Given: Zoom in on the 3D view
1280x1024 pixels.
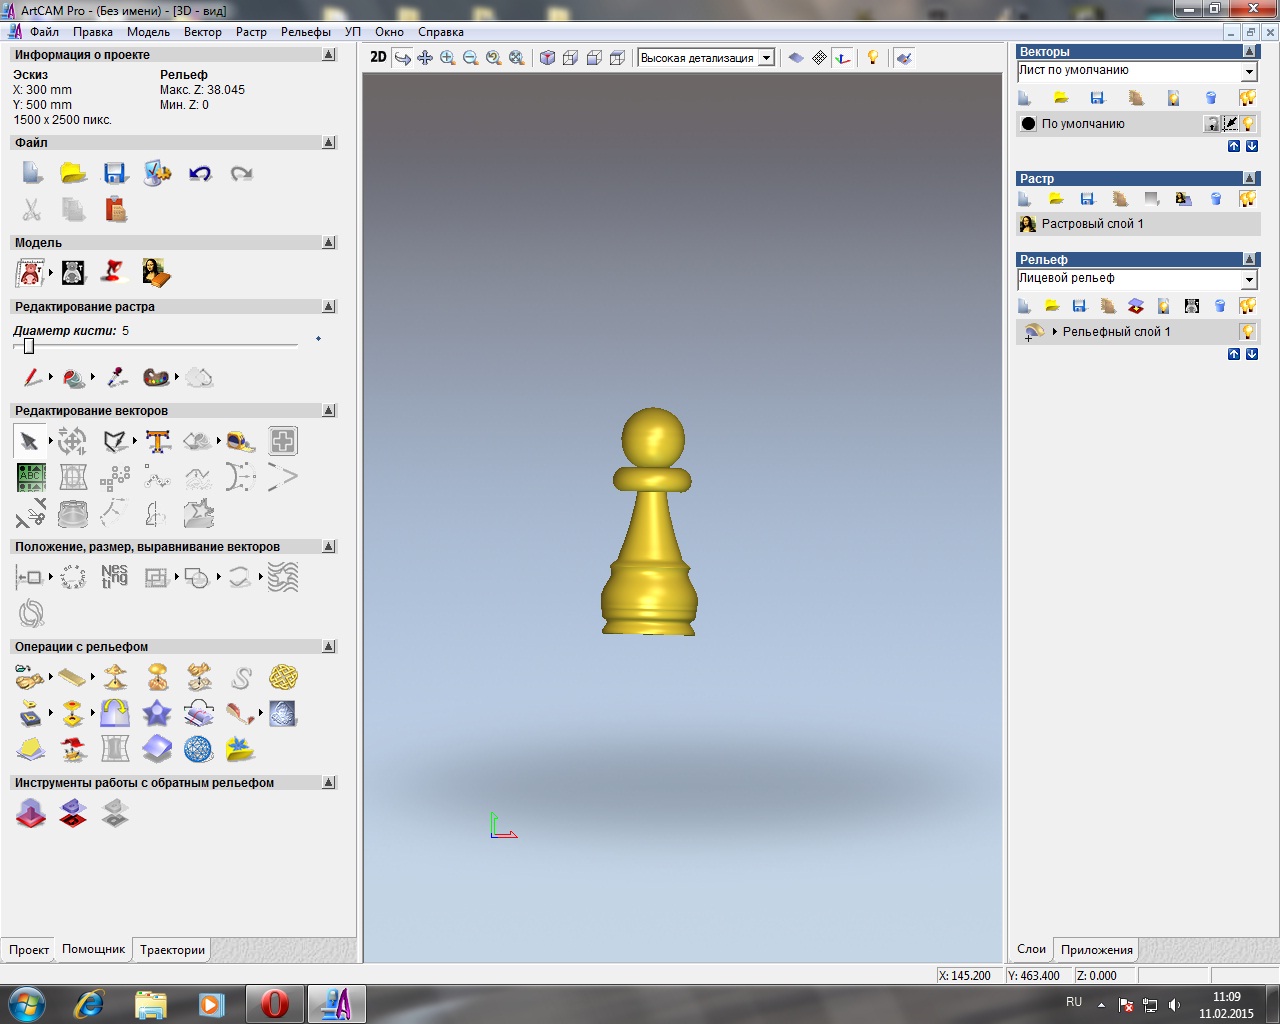Looking at the screenshot, I should tap(448, 58).
